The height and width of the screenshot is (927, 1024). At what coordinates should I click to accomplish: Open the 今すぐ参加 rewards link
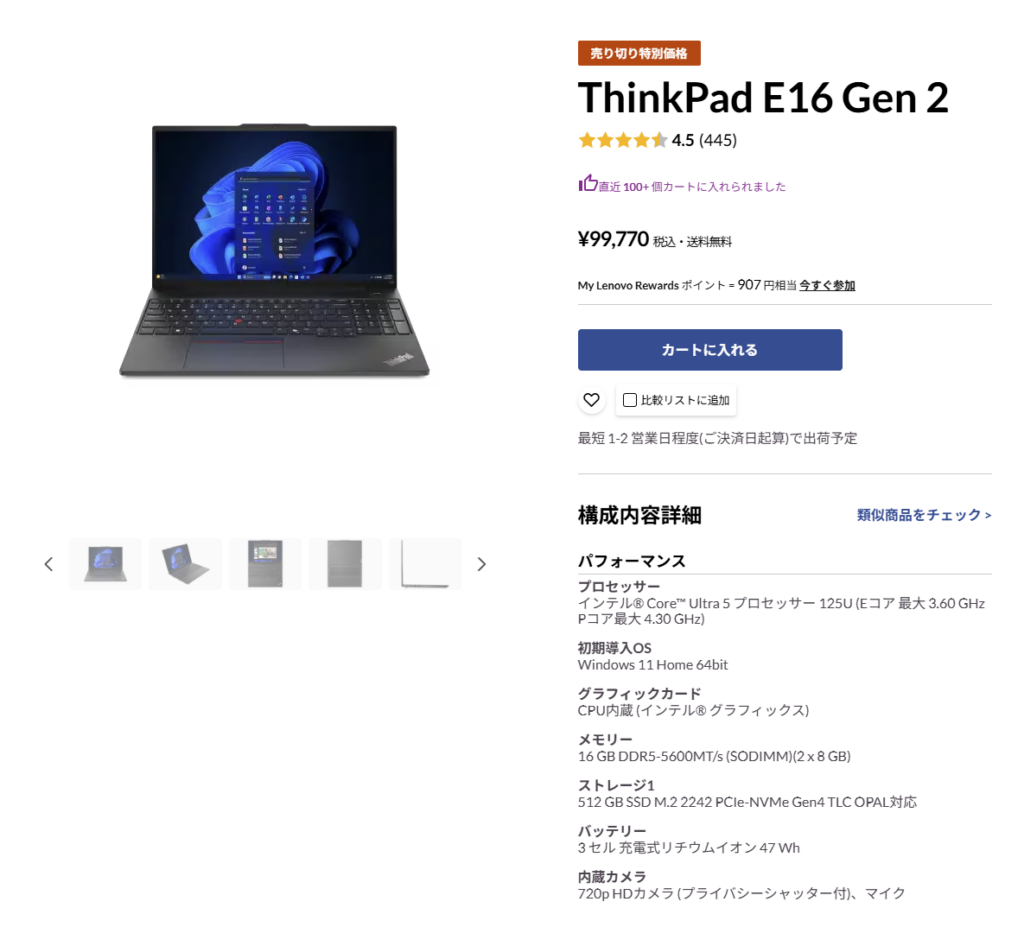[827, 285]
